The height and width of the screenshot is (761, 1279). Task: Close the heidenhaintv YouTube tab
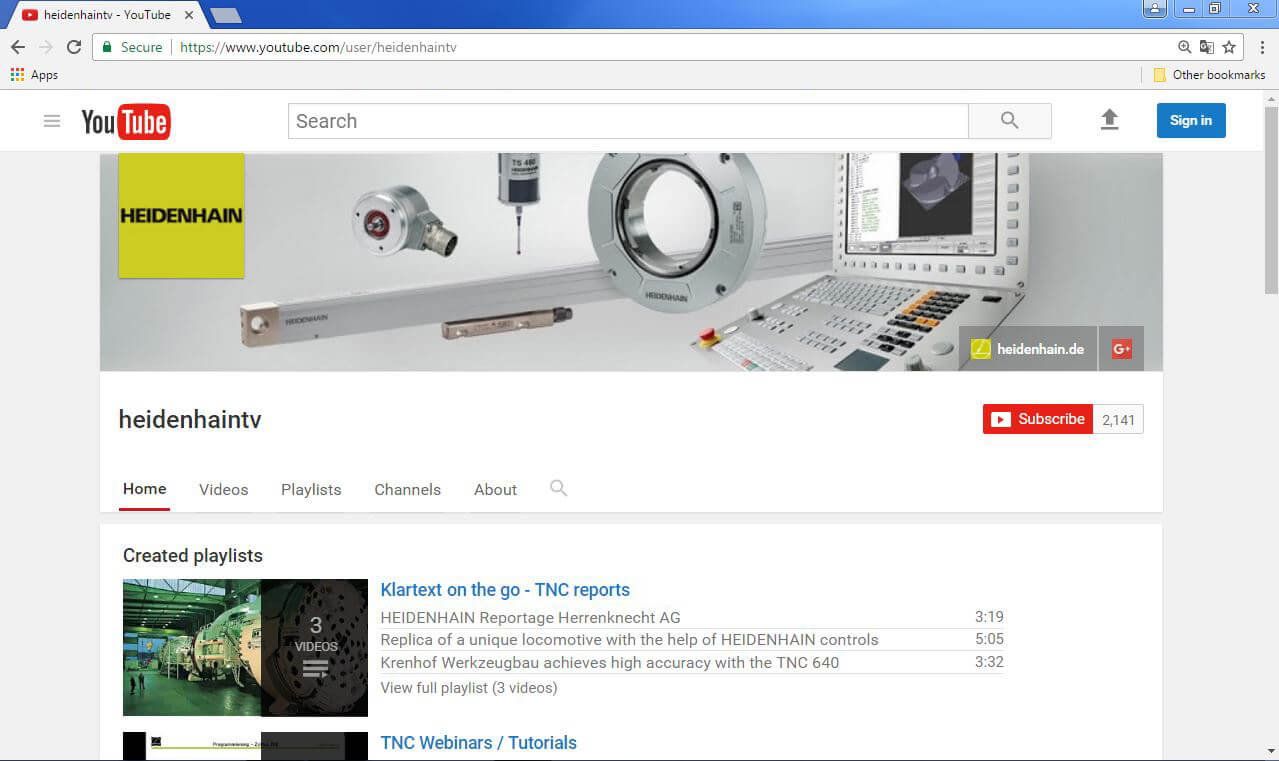click(189, 15)
